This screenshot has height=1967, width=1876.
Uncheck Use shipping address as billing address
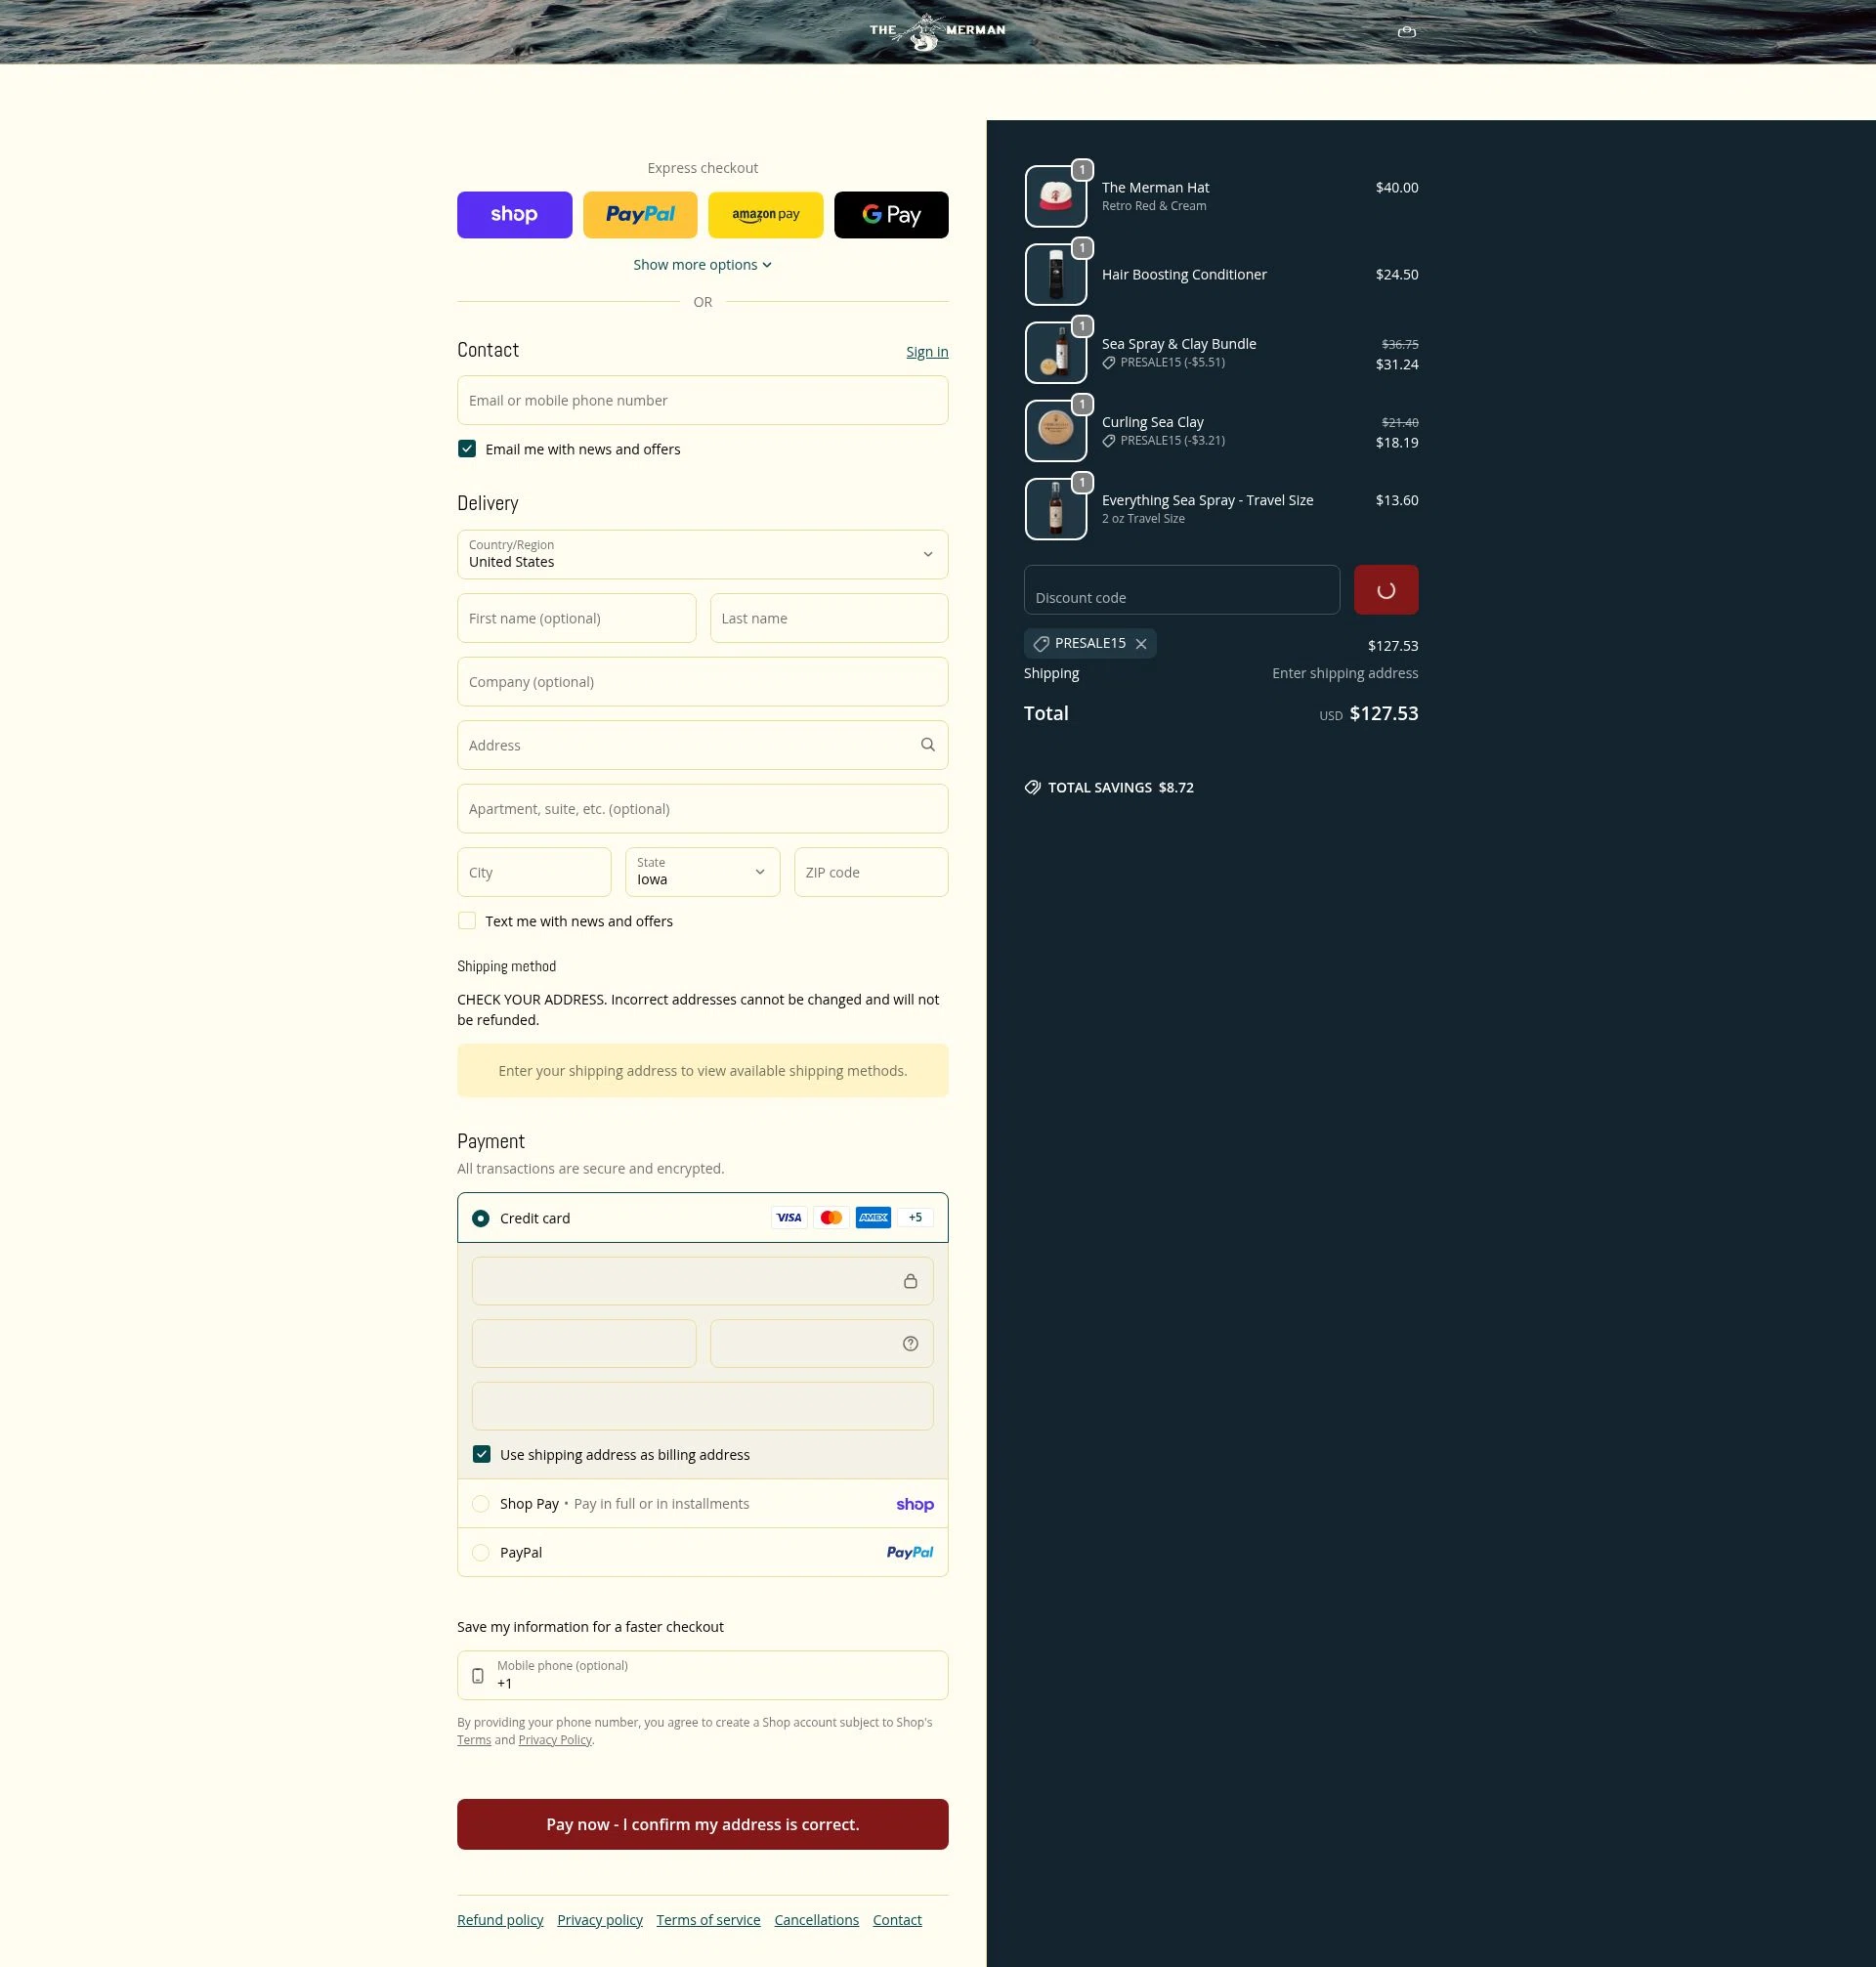click(x=481, y=1454)
